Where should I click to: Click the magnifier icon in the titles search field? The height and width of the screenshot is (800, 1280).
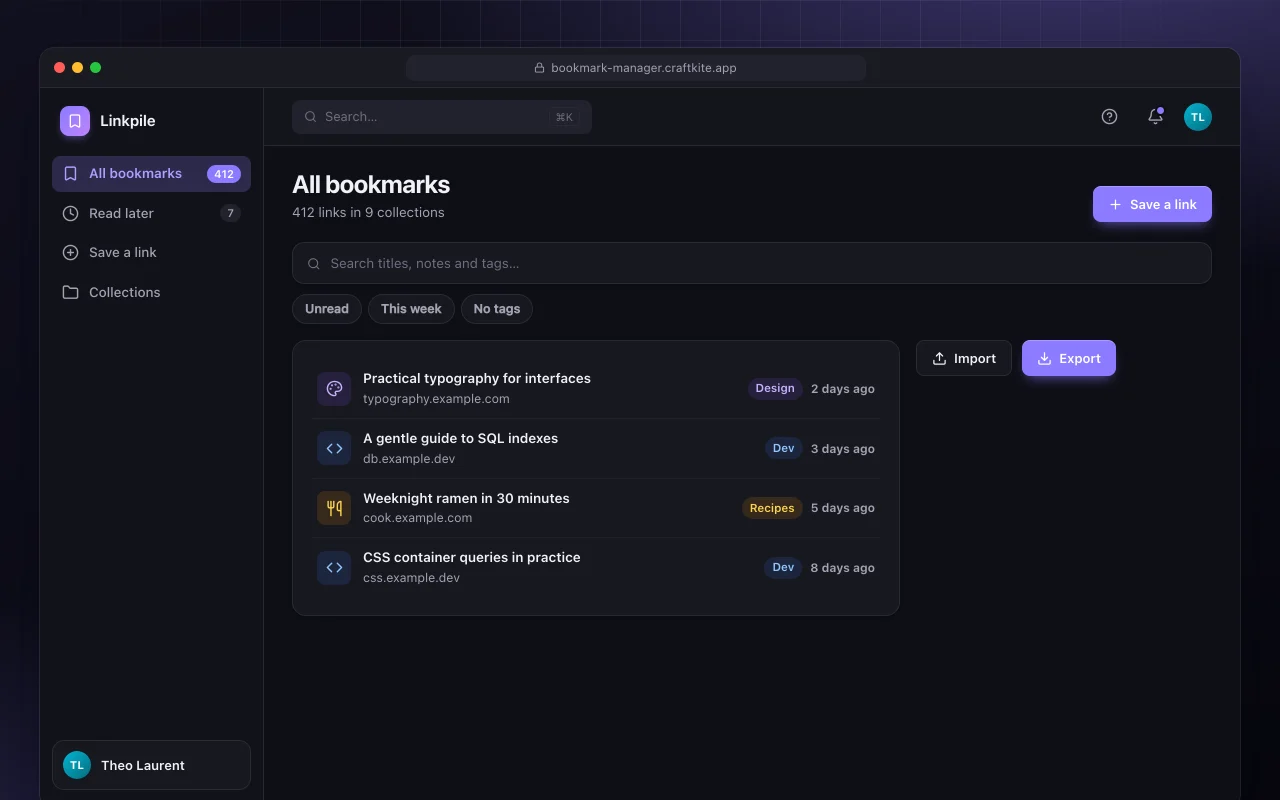tap(314, 264)
